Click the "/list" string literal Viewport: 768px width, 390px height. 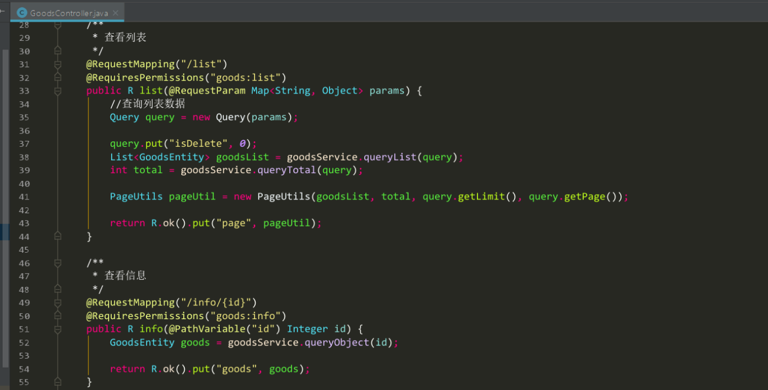coord(201,64)
